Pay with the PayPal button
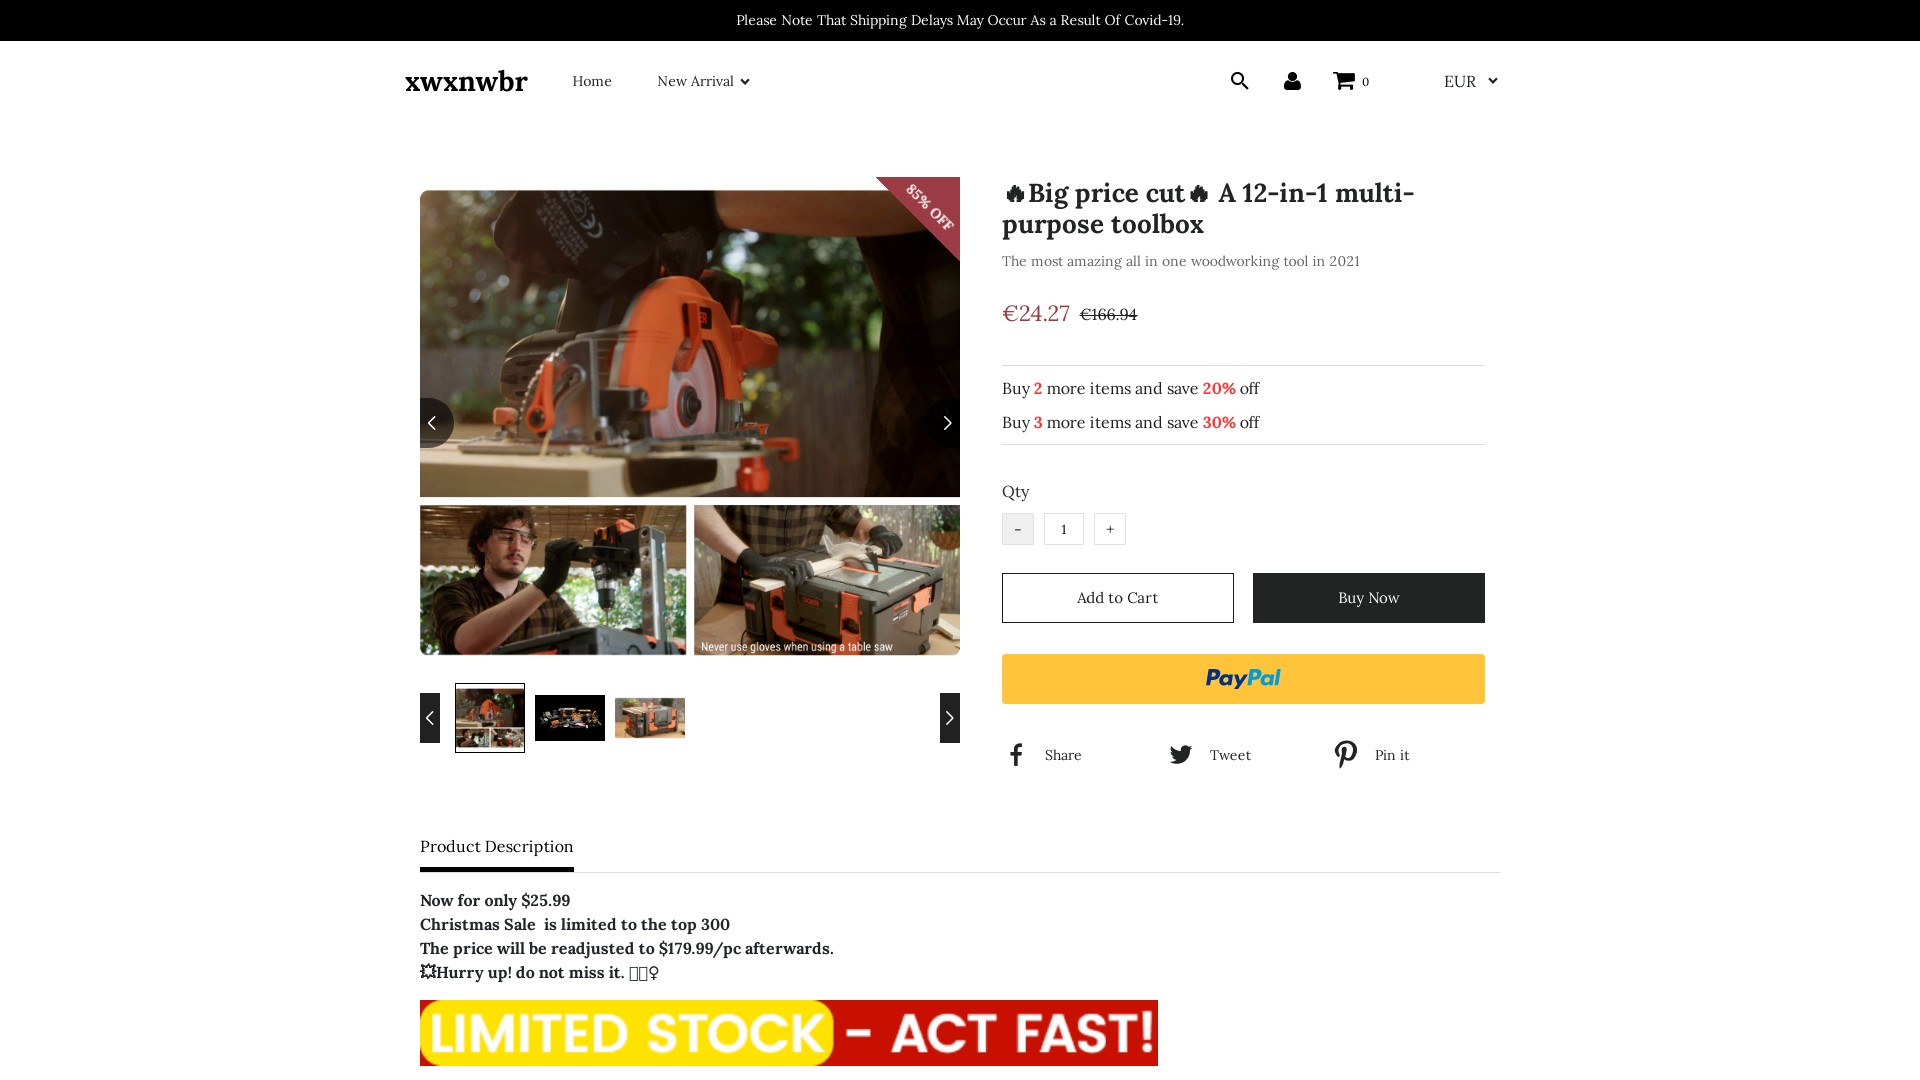The width and height of the screenshot is (1920, 1080). coord(1243,679)
